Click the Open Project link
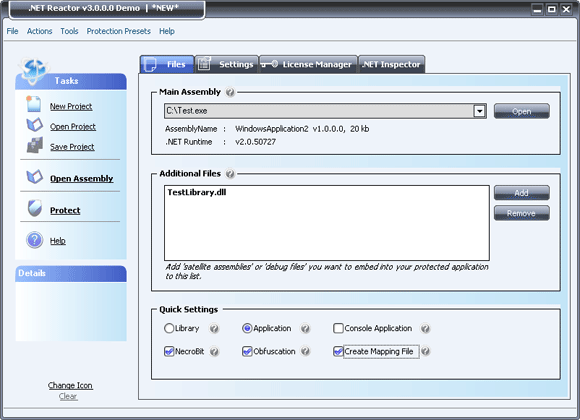Screen dimensions: 580x420 pyautogui.click(x=73, y=127)
